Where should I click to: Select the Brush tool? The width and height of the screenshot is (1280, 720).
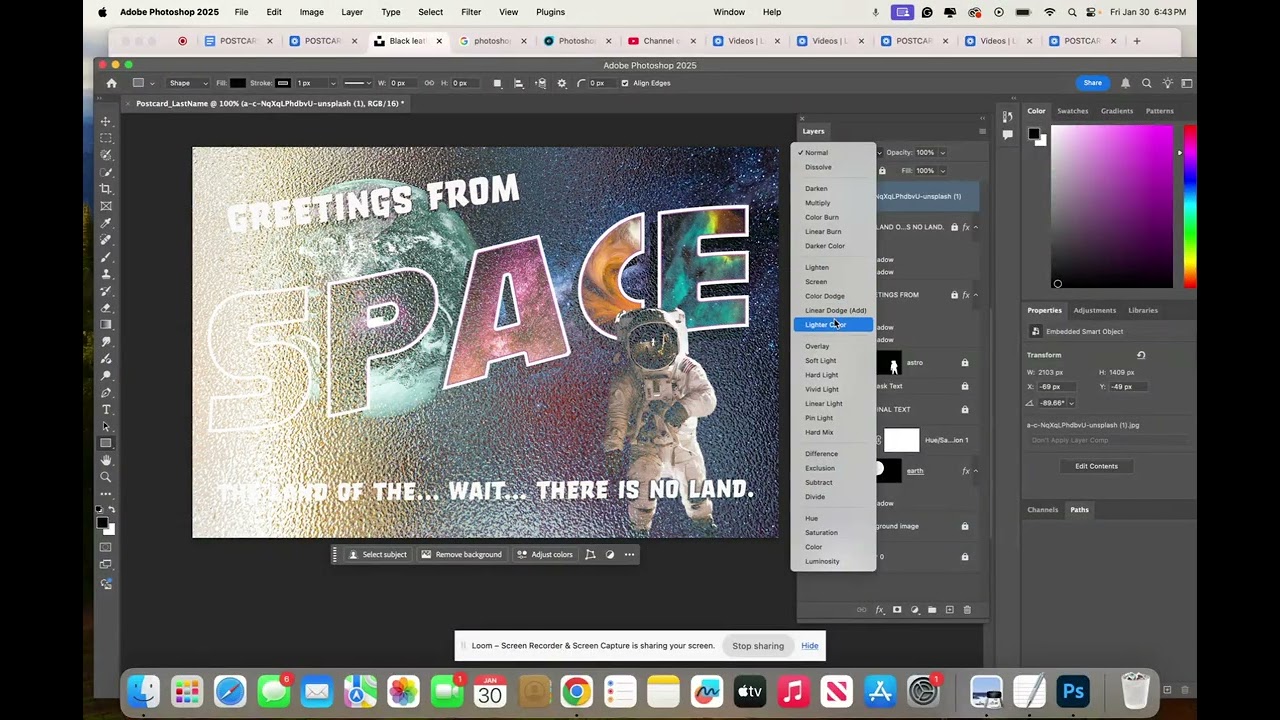point(106,257)
